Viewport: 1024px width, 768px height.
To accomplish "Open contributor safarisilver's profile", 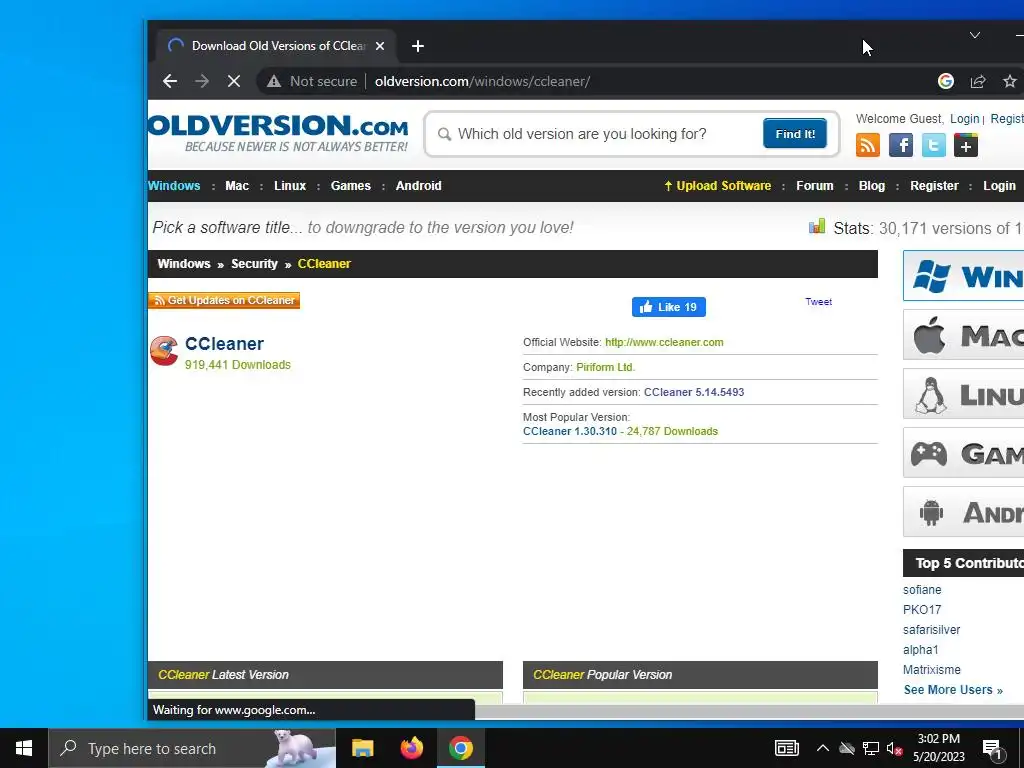I will (x=931, y=630).
